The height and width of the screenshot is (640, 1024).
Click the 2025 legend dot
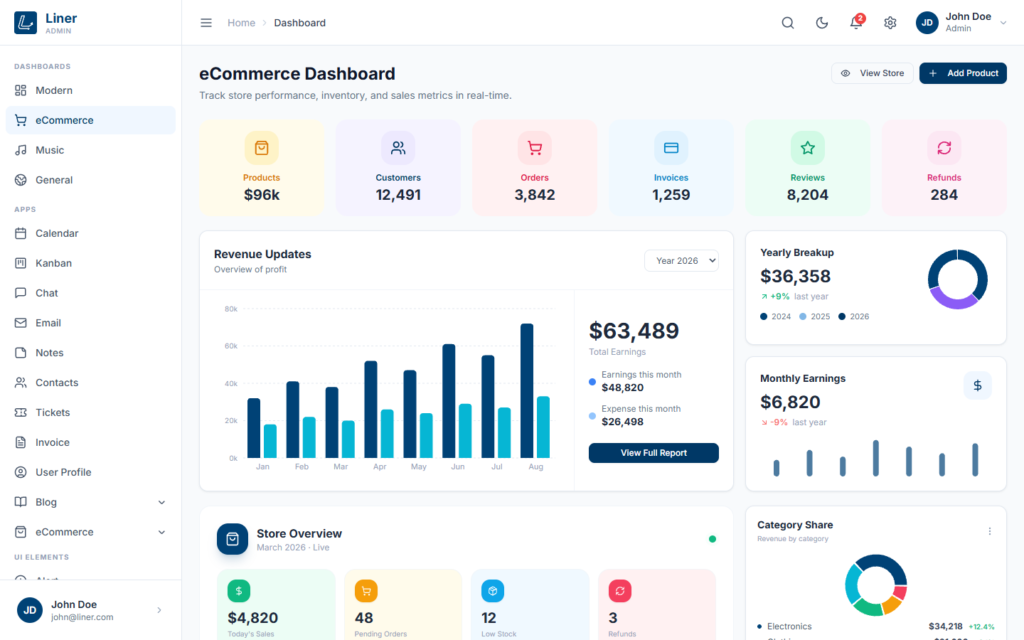803,316
